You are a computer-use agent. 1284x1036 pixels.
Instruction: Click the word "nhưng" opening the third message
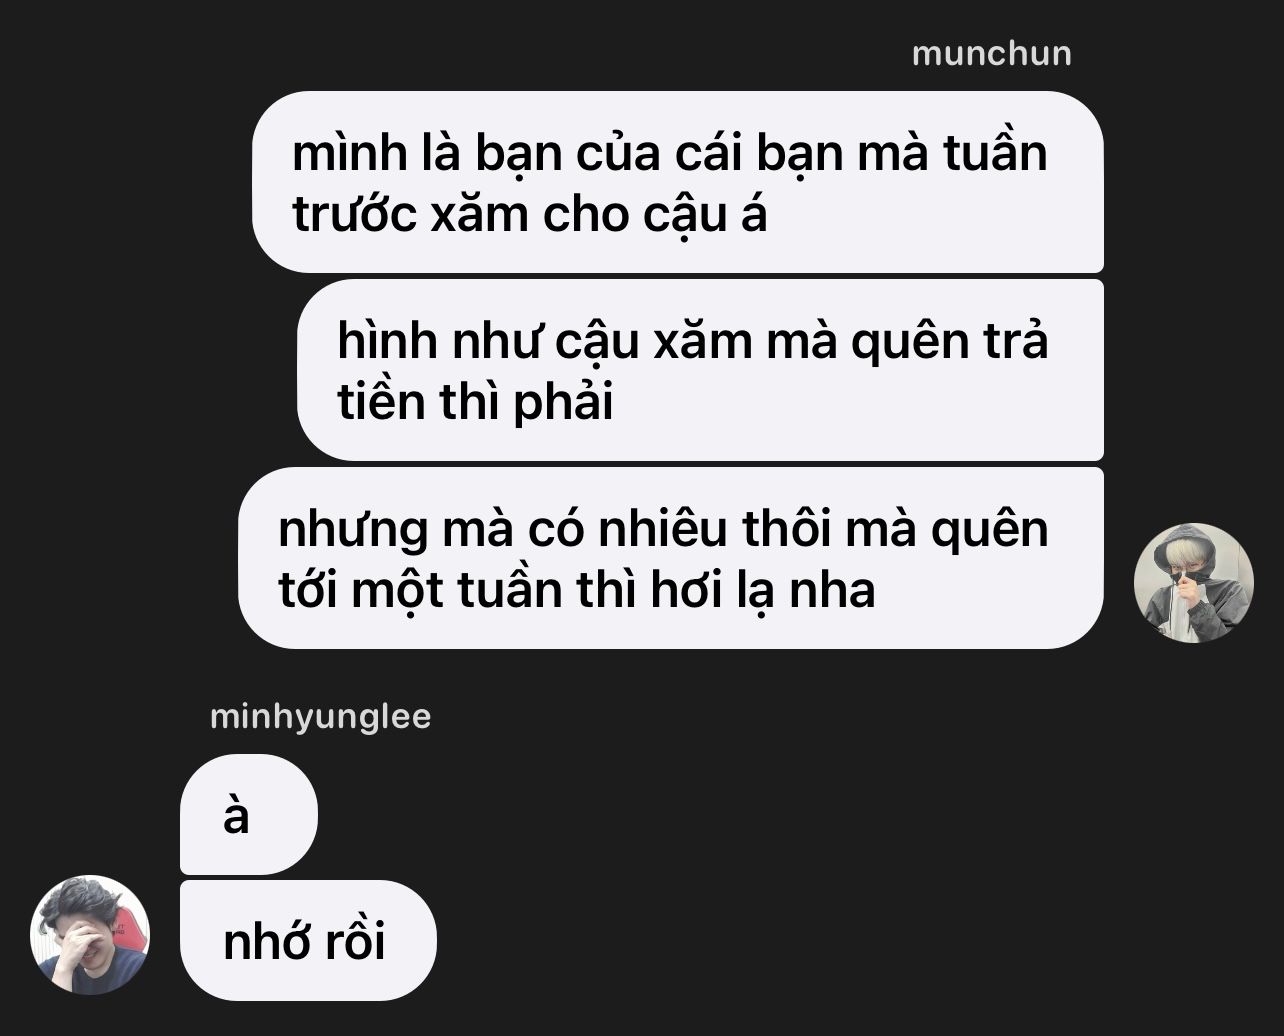tap(353, 532)
